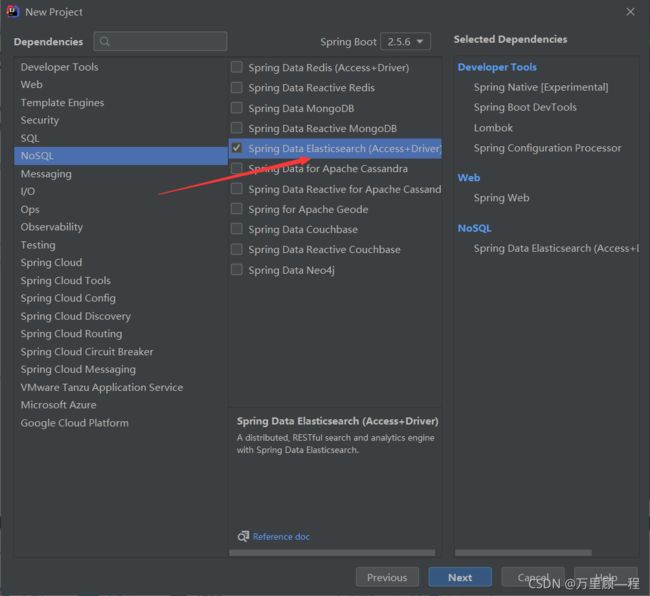Select the NoSQL category
This screenshot has height=596, width=650.
click(x=121, y=156)
